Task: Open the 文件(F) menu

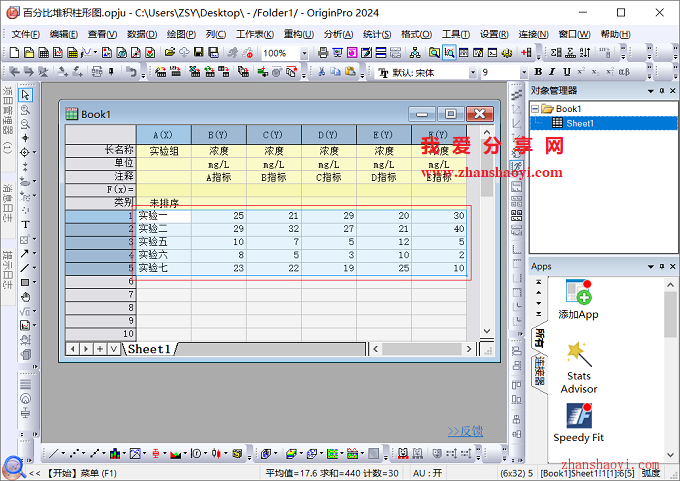Action: coord(25,34)
